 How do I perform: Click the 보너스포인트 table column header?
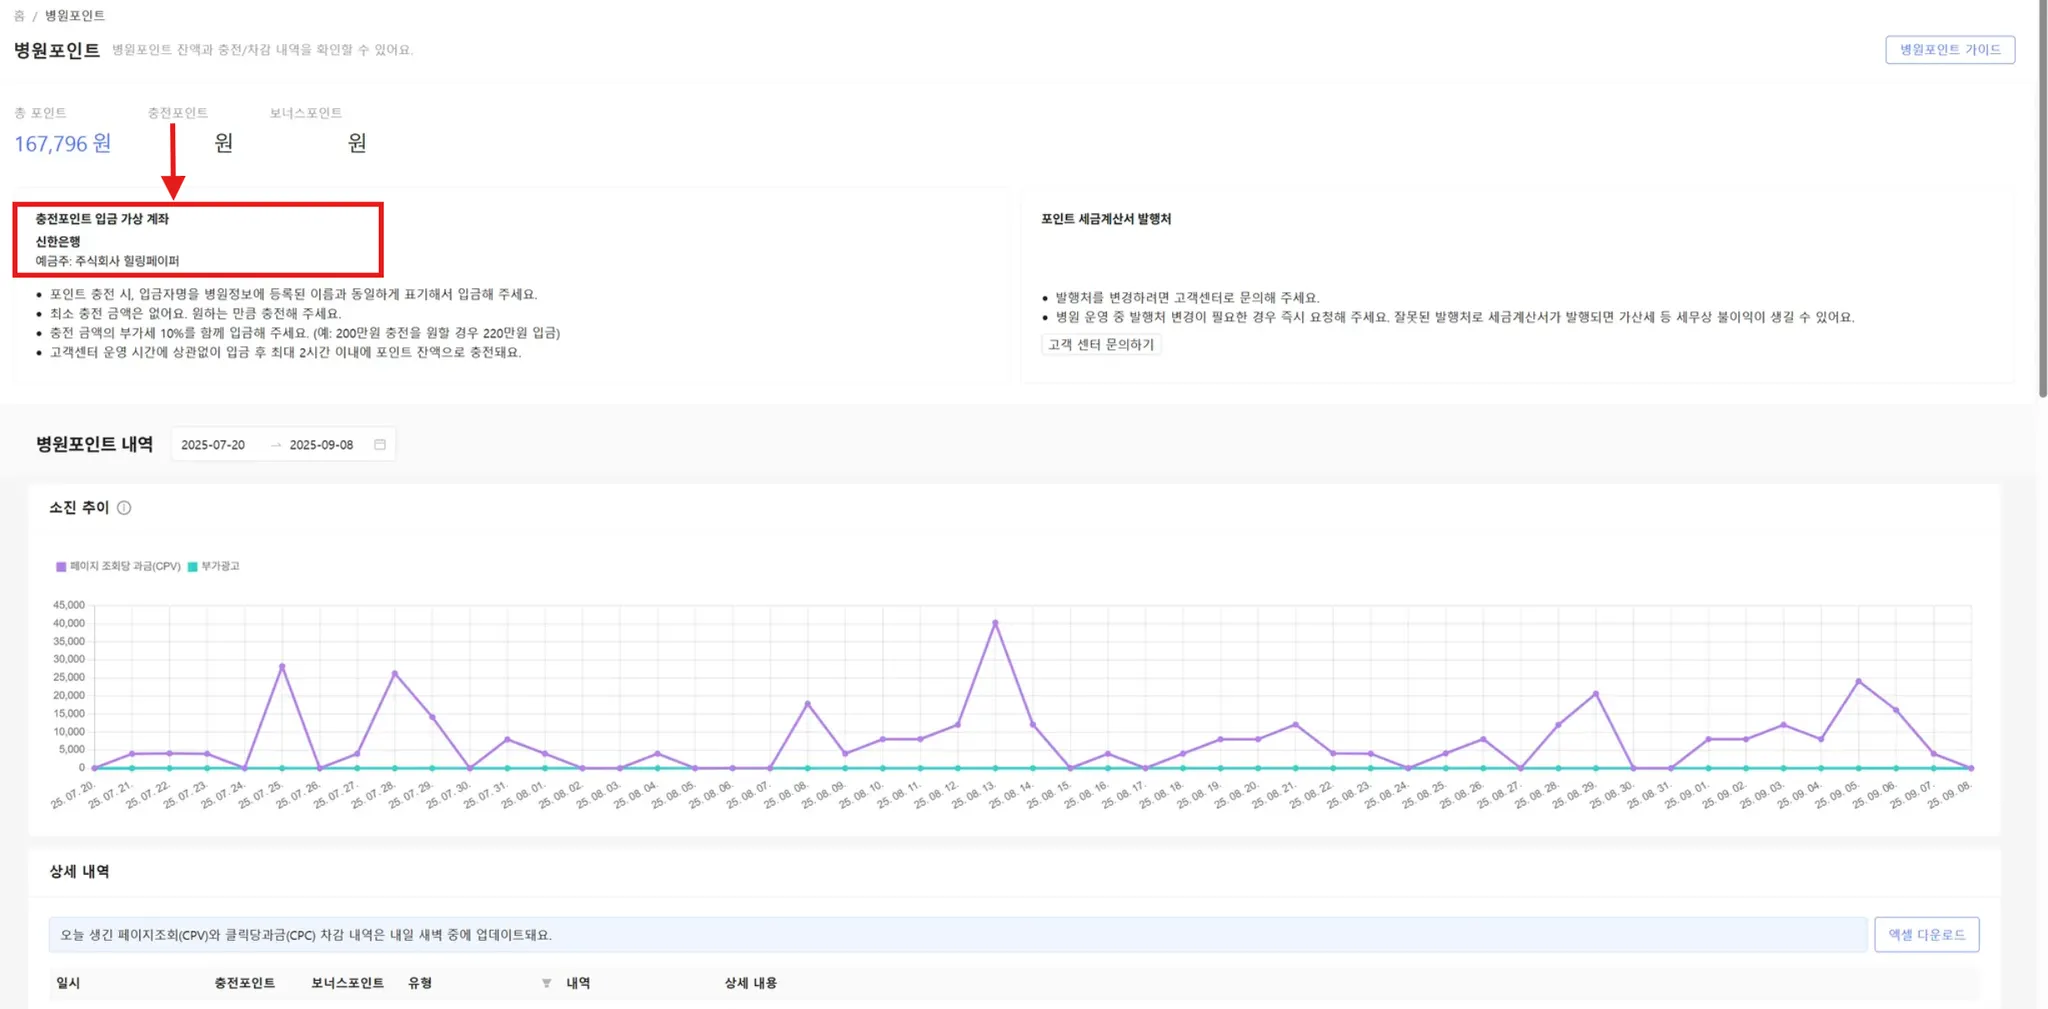click(x=347, y=983)
